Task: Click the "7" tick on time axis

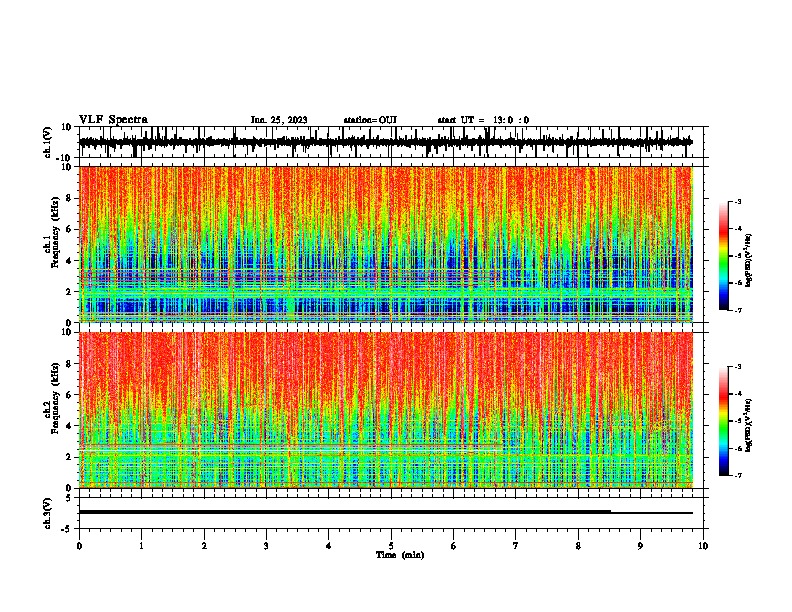Action: tap(516, 546)
